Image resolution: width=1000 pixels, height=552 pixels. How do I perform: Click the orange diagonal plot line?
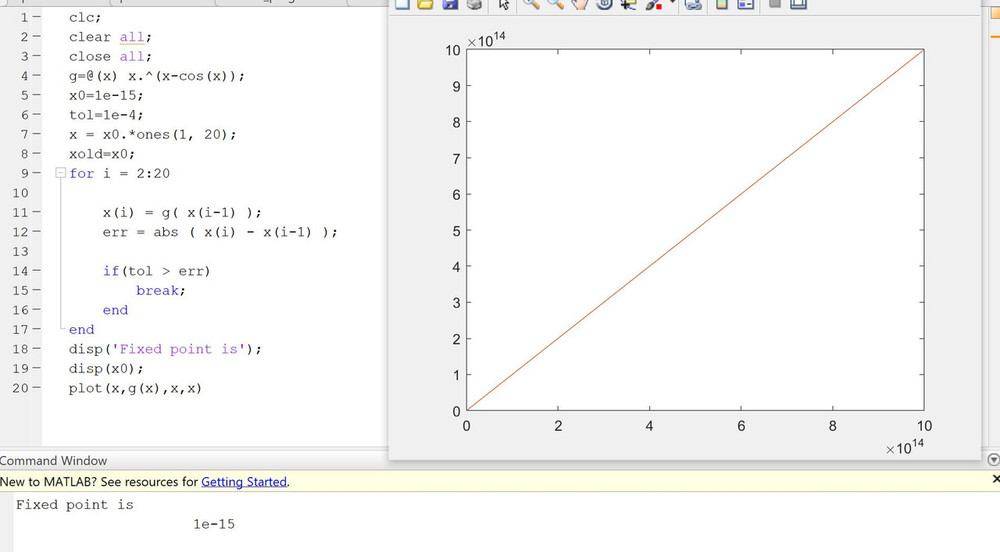[695, 230]
